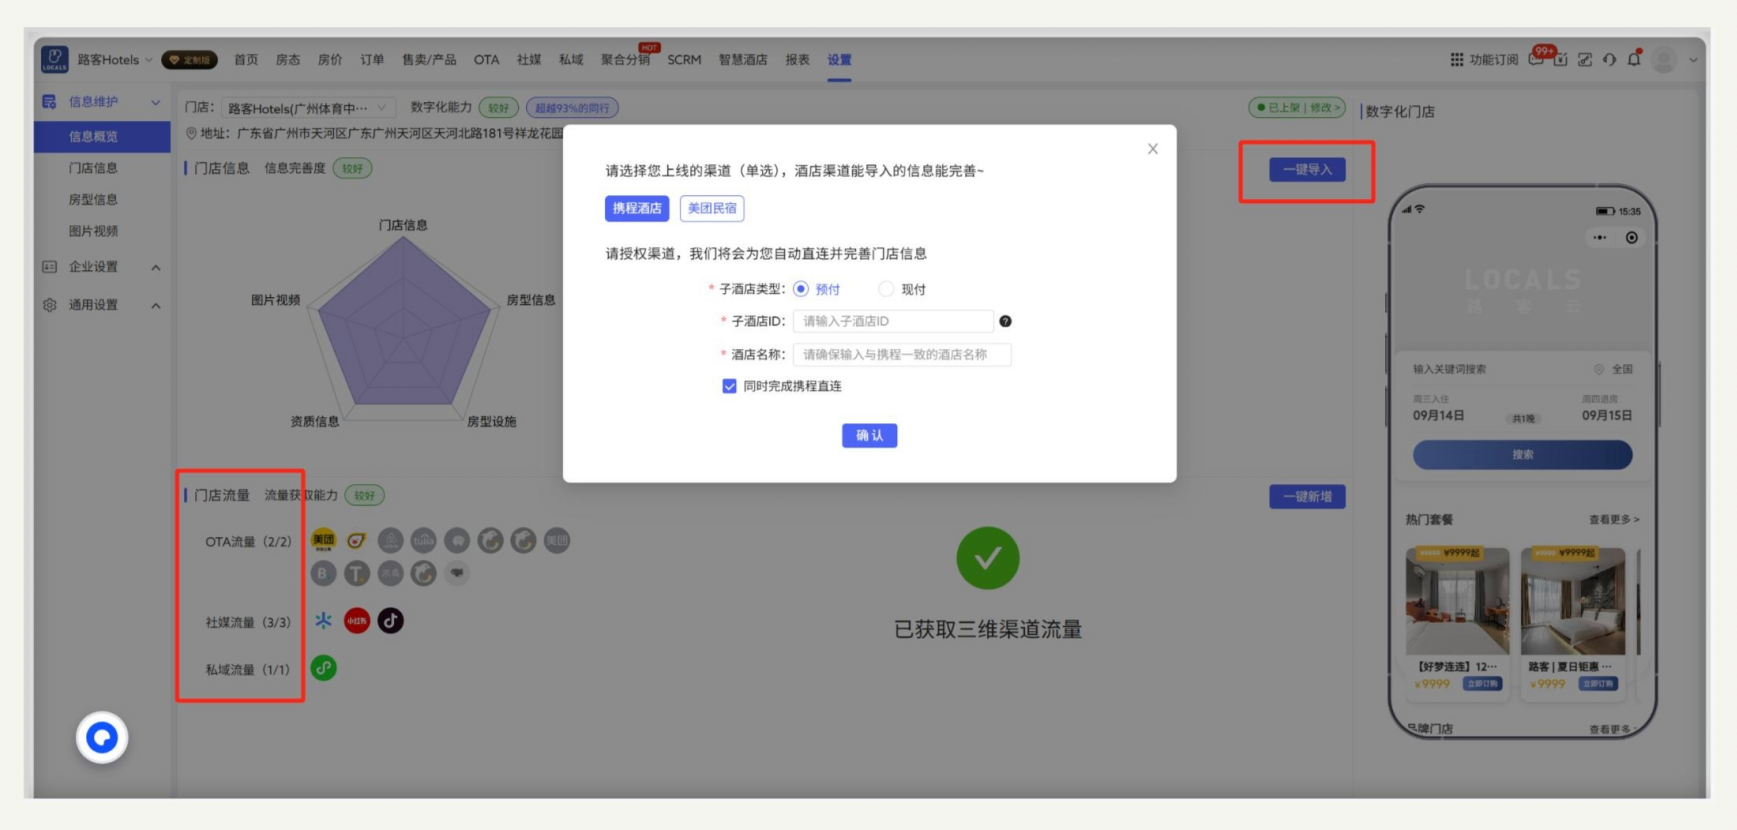1737x830 pixels.
Task: Open 【好梦连连】 package thumbnail
Action: click(x=1457, y=601)
